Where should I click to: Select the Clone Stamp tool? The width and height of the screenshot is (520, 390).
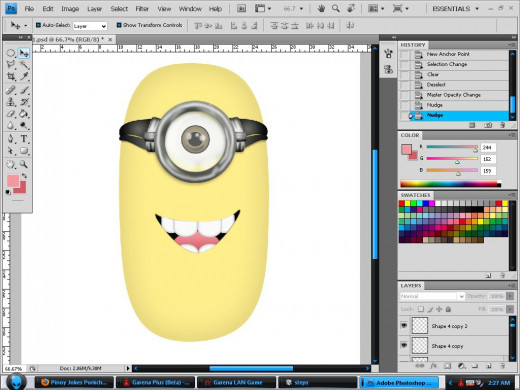(11, 102)
